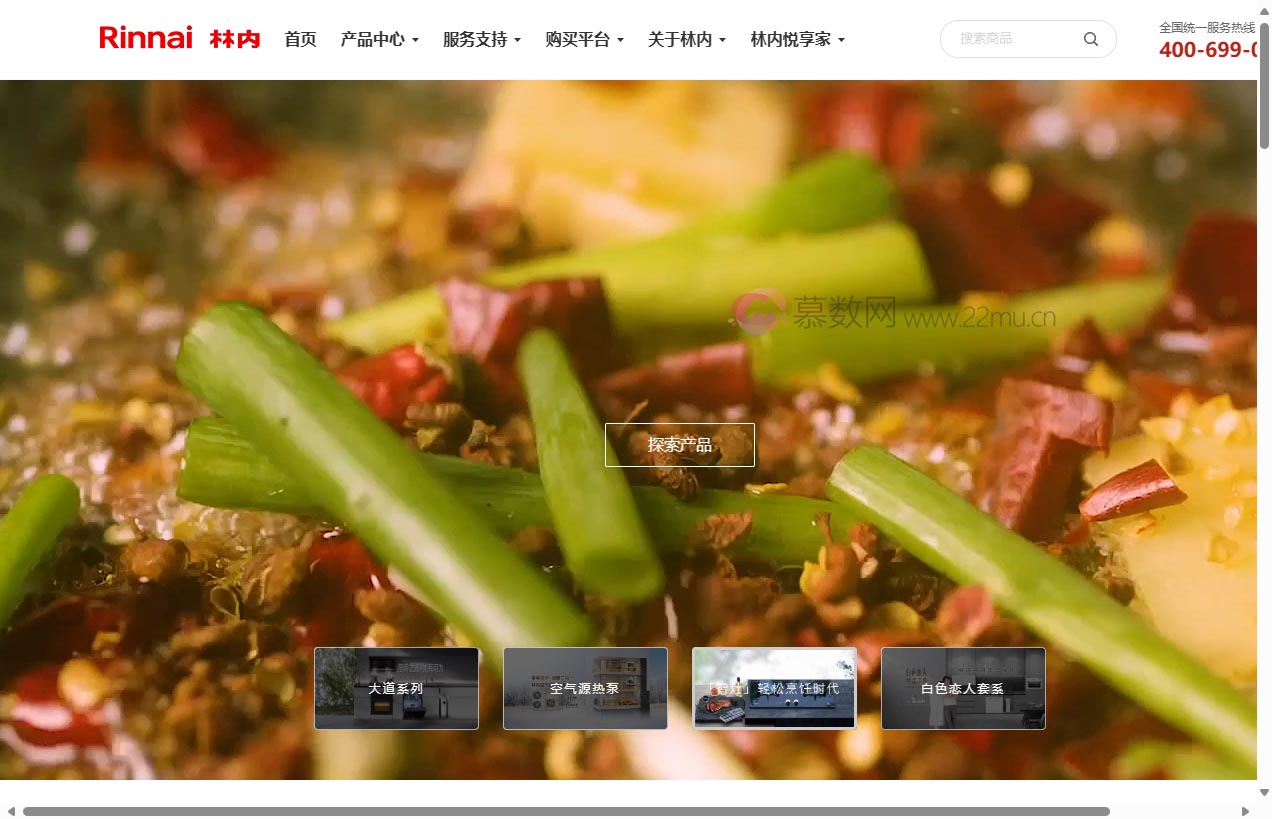This screenshot has width=1272, height=819.
Task: Expand the 林内悦享家 dropdown
Action: coord(797,39)
